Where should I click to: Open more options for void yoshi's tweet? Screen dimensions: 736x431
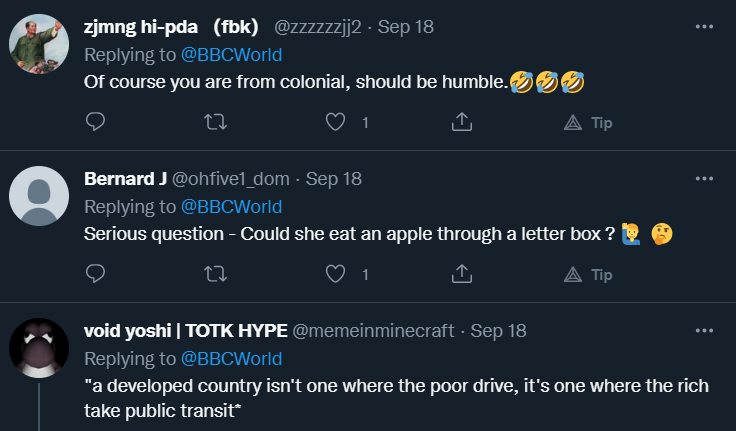click(704, 330)
